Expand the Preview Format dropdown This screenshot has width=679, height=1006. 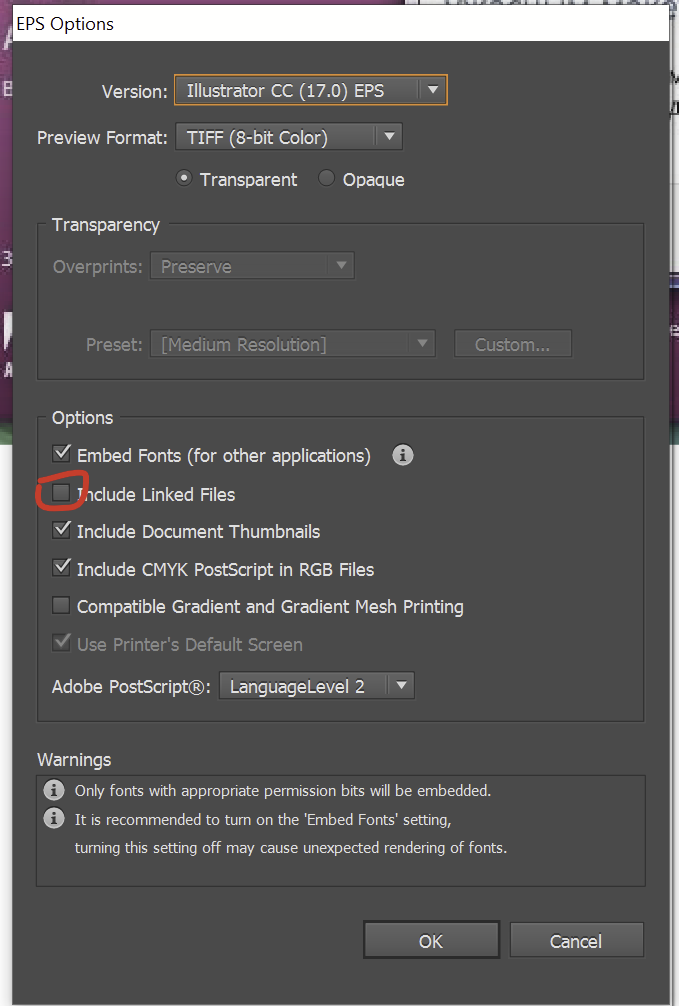(288, 138)
